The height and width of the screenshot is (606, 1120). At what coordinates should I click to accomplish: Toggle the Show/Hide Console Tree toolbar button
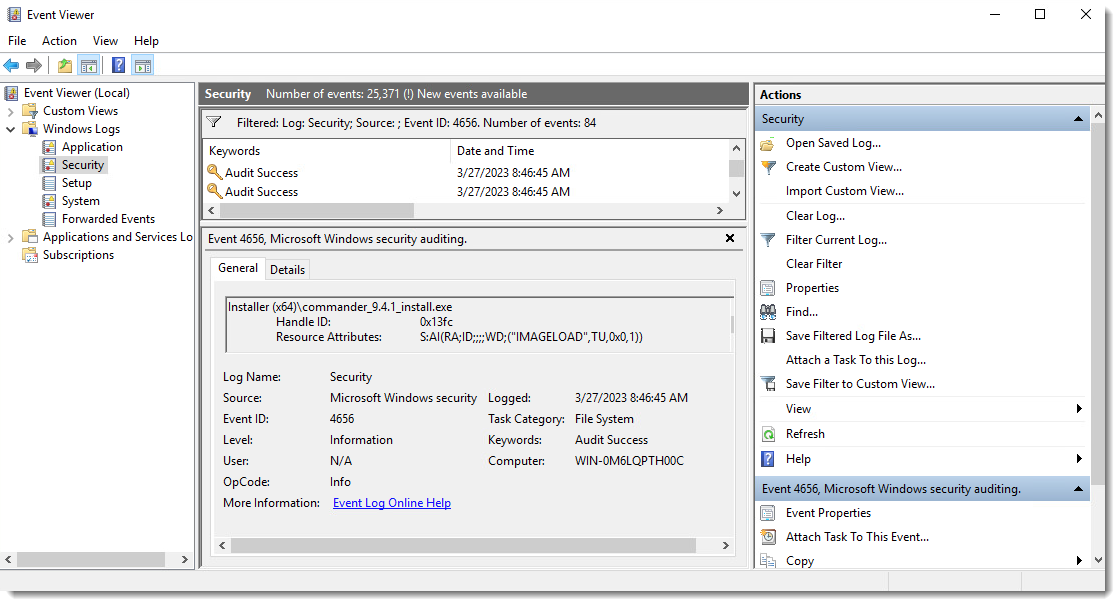click(87, 65)
